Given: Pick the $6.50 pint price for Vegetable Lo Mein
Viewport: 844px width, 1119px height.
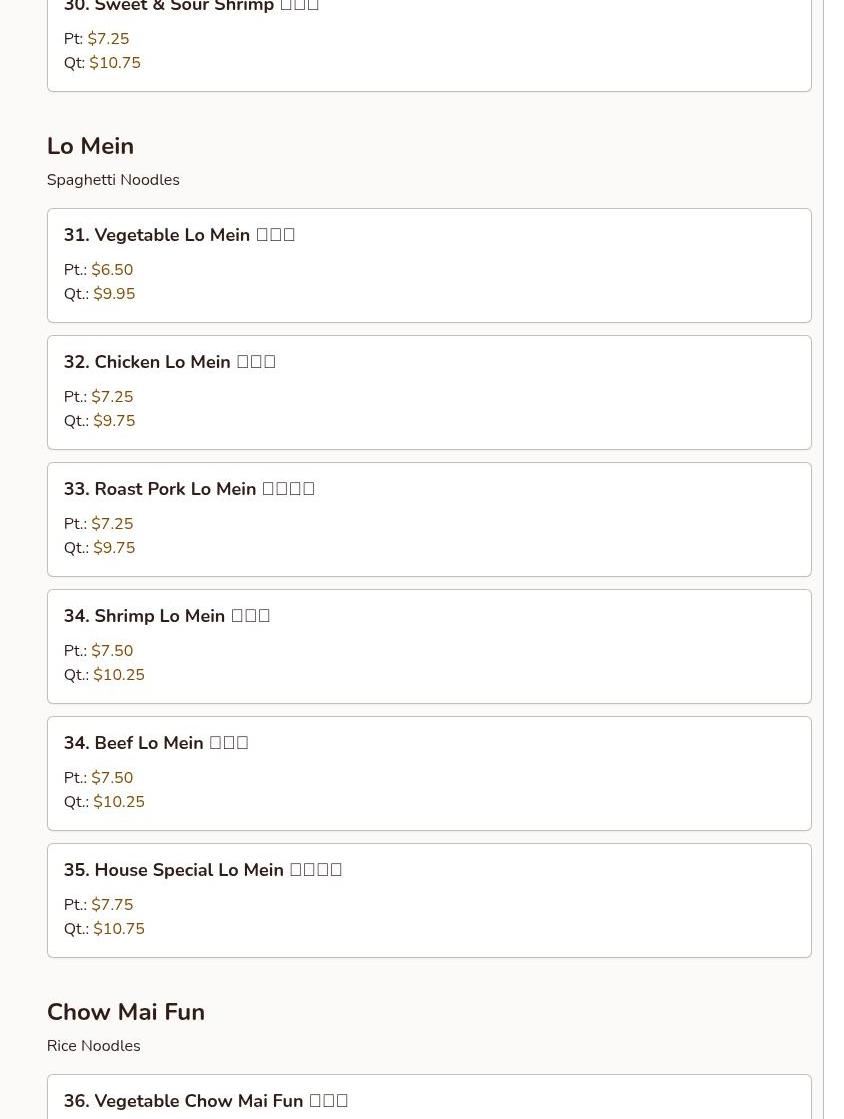Looking at the screenshot, I should pyautogui.click(x=112, y=270).
